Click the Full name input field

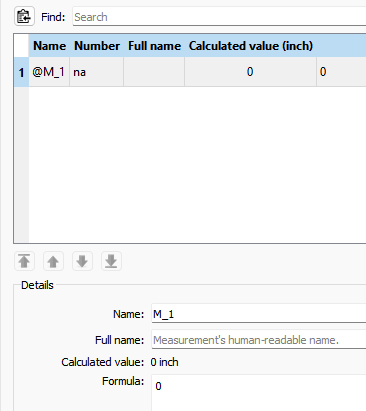tap(259, 339)
